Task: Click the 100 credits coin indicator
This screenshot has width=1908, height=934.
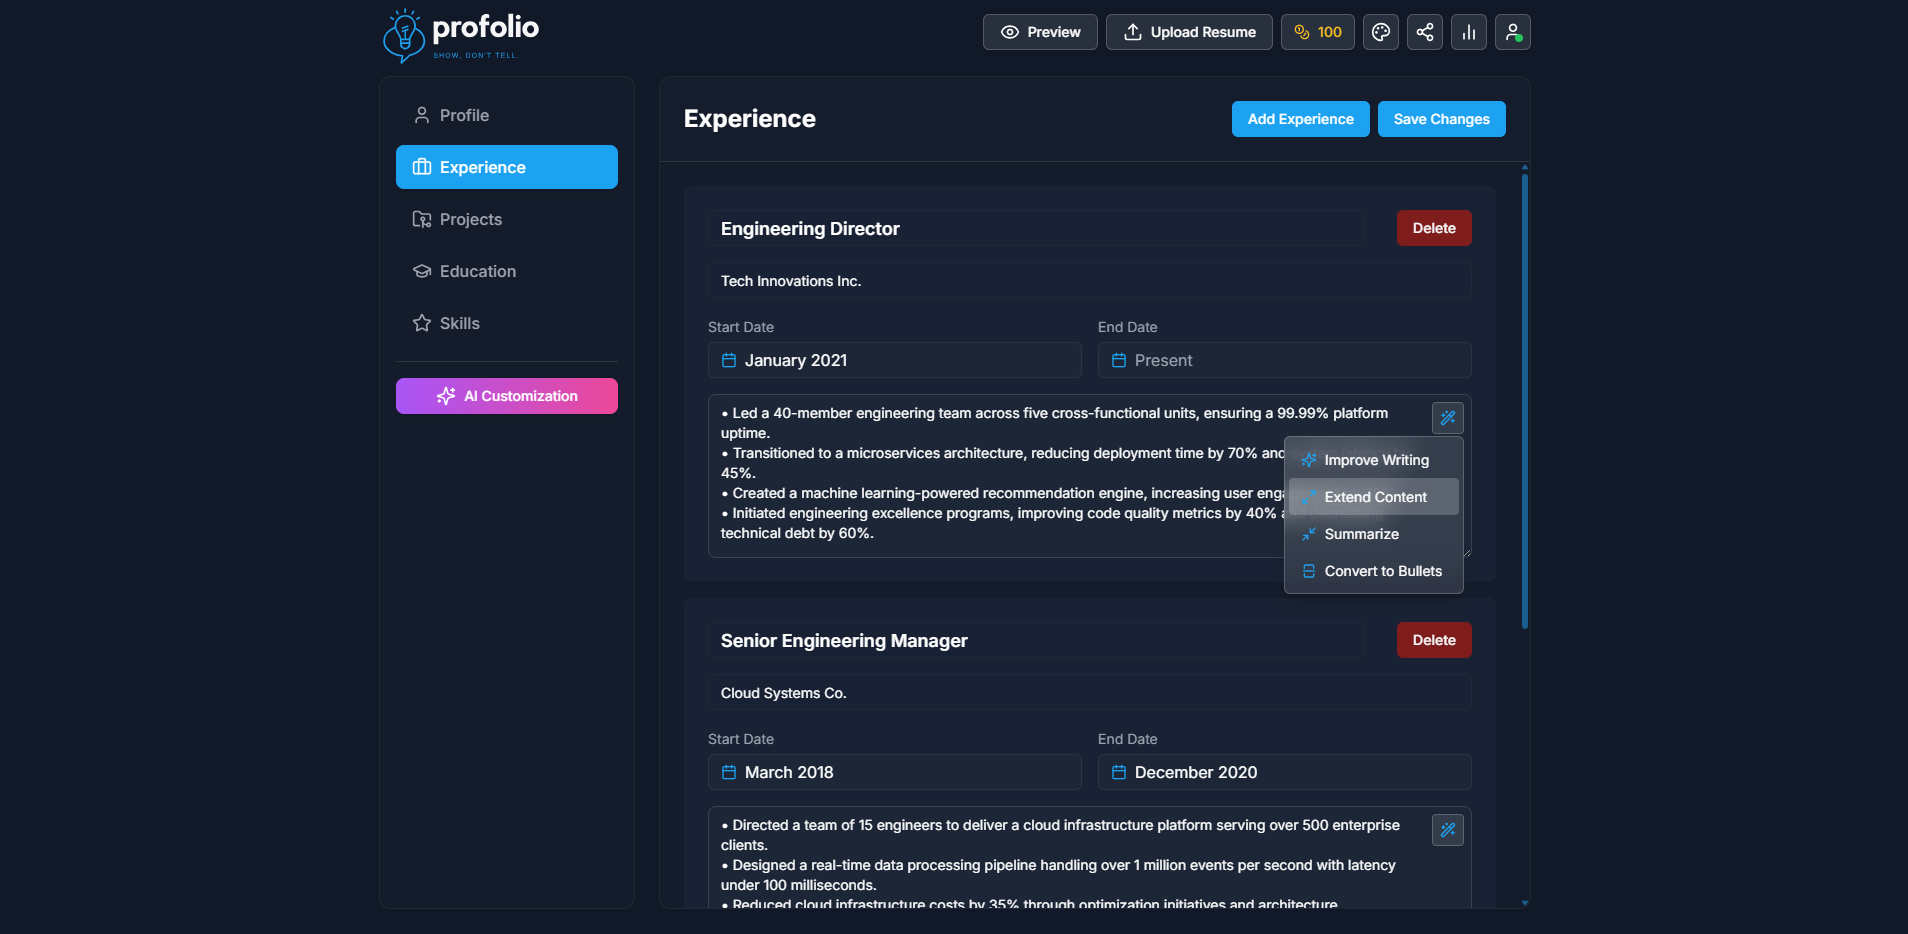Action: [1318, 32]
